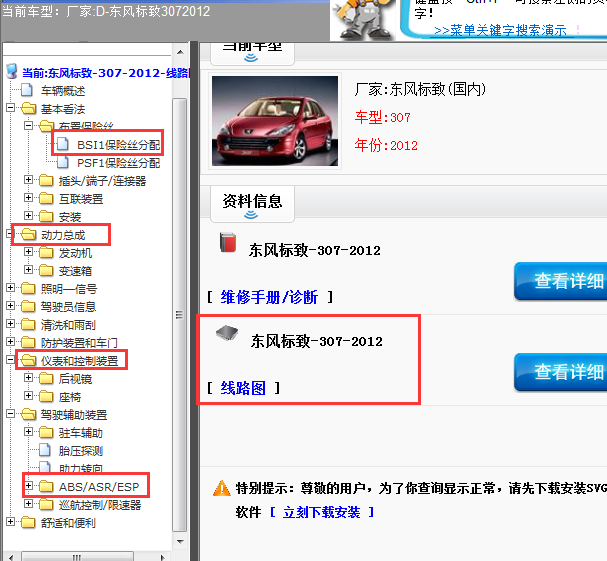Click the folder icon next to 驾驶辅助装置
This screenshot has height=561, width=607.
(28, 415)
